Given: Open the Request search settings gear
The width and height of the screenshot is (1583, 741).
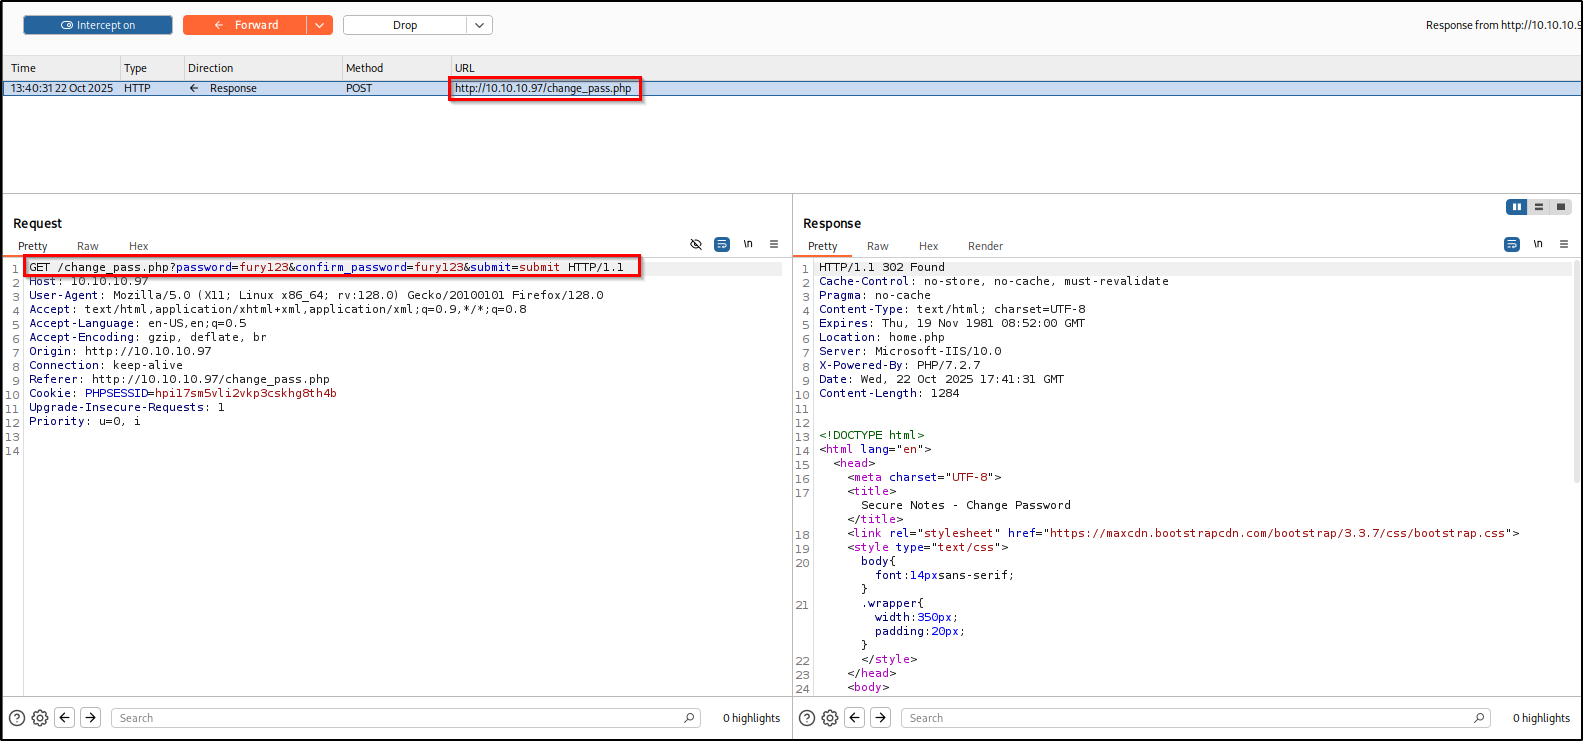Looking at the screenshot, I should 40,718.
